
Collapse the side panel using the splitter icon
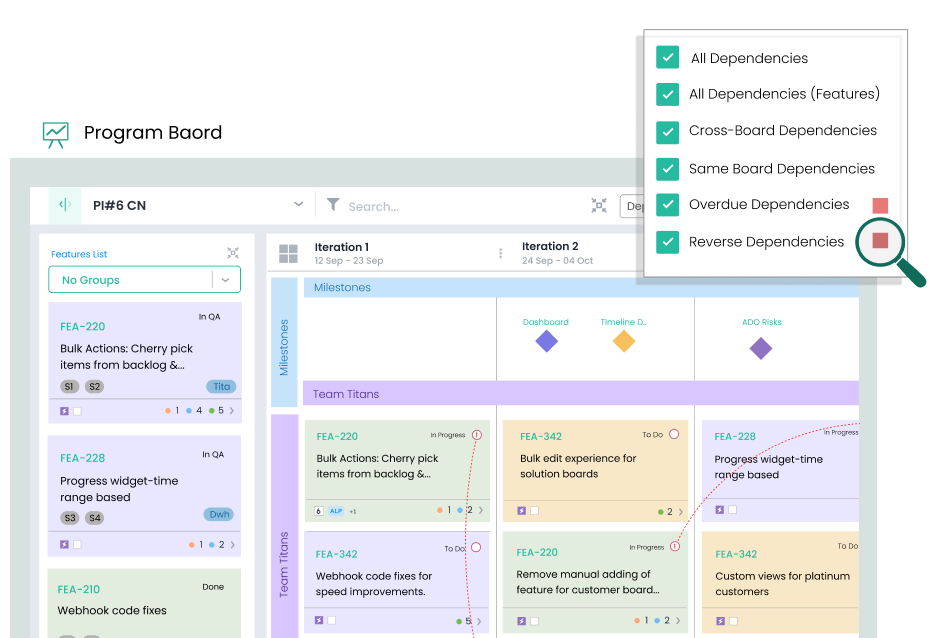[x=65, y=205]
